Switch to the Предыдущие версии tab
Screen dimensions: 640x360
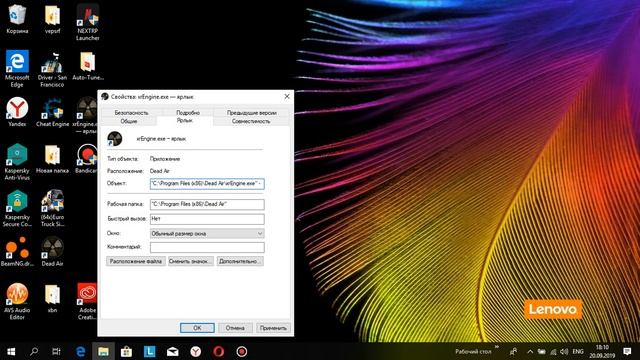coord(251,112)
